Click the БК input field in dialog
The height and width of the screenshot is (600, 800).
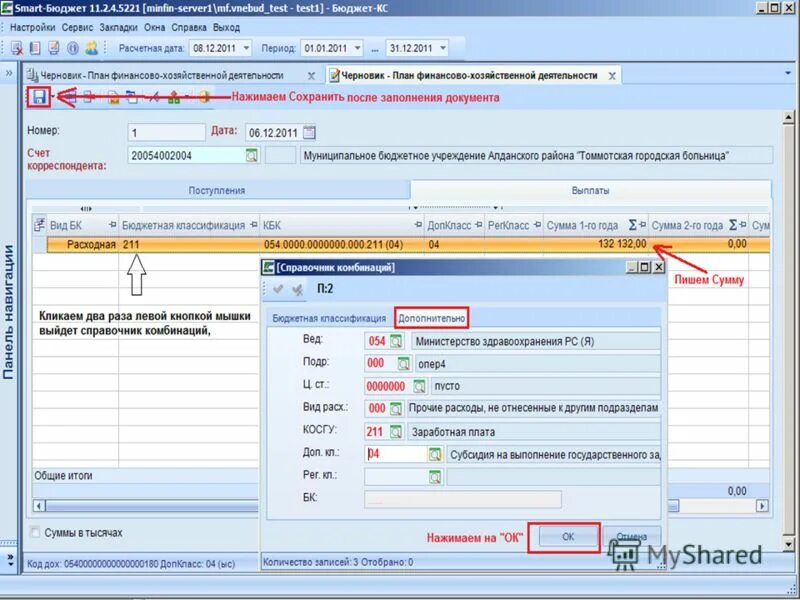pos(463,499)
